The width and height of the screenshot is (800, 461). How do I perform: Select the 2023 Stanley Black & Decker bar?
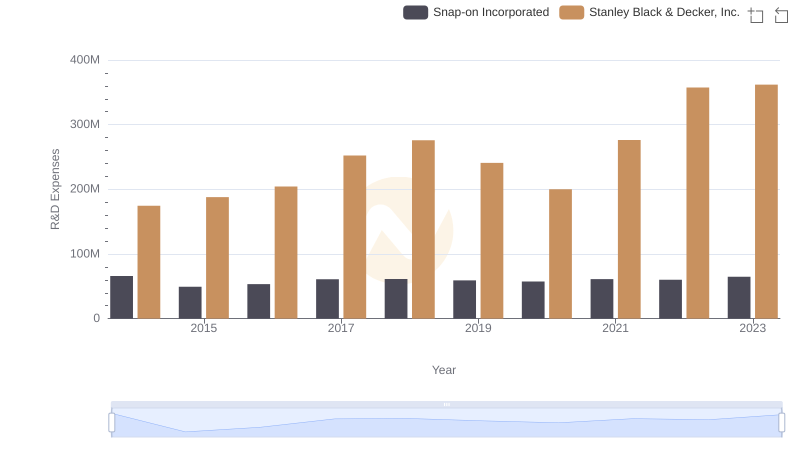point(766,201)
